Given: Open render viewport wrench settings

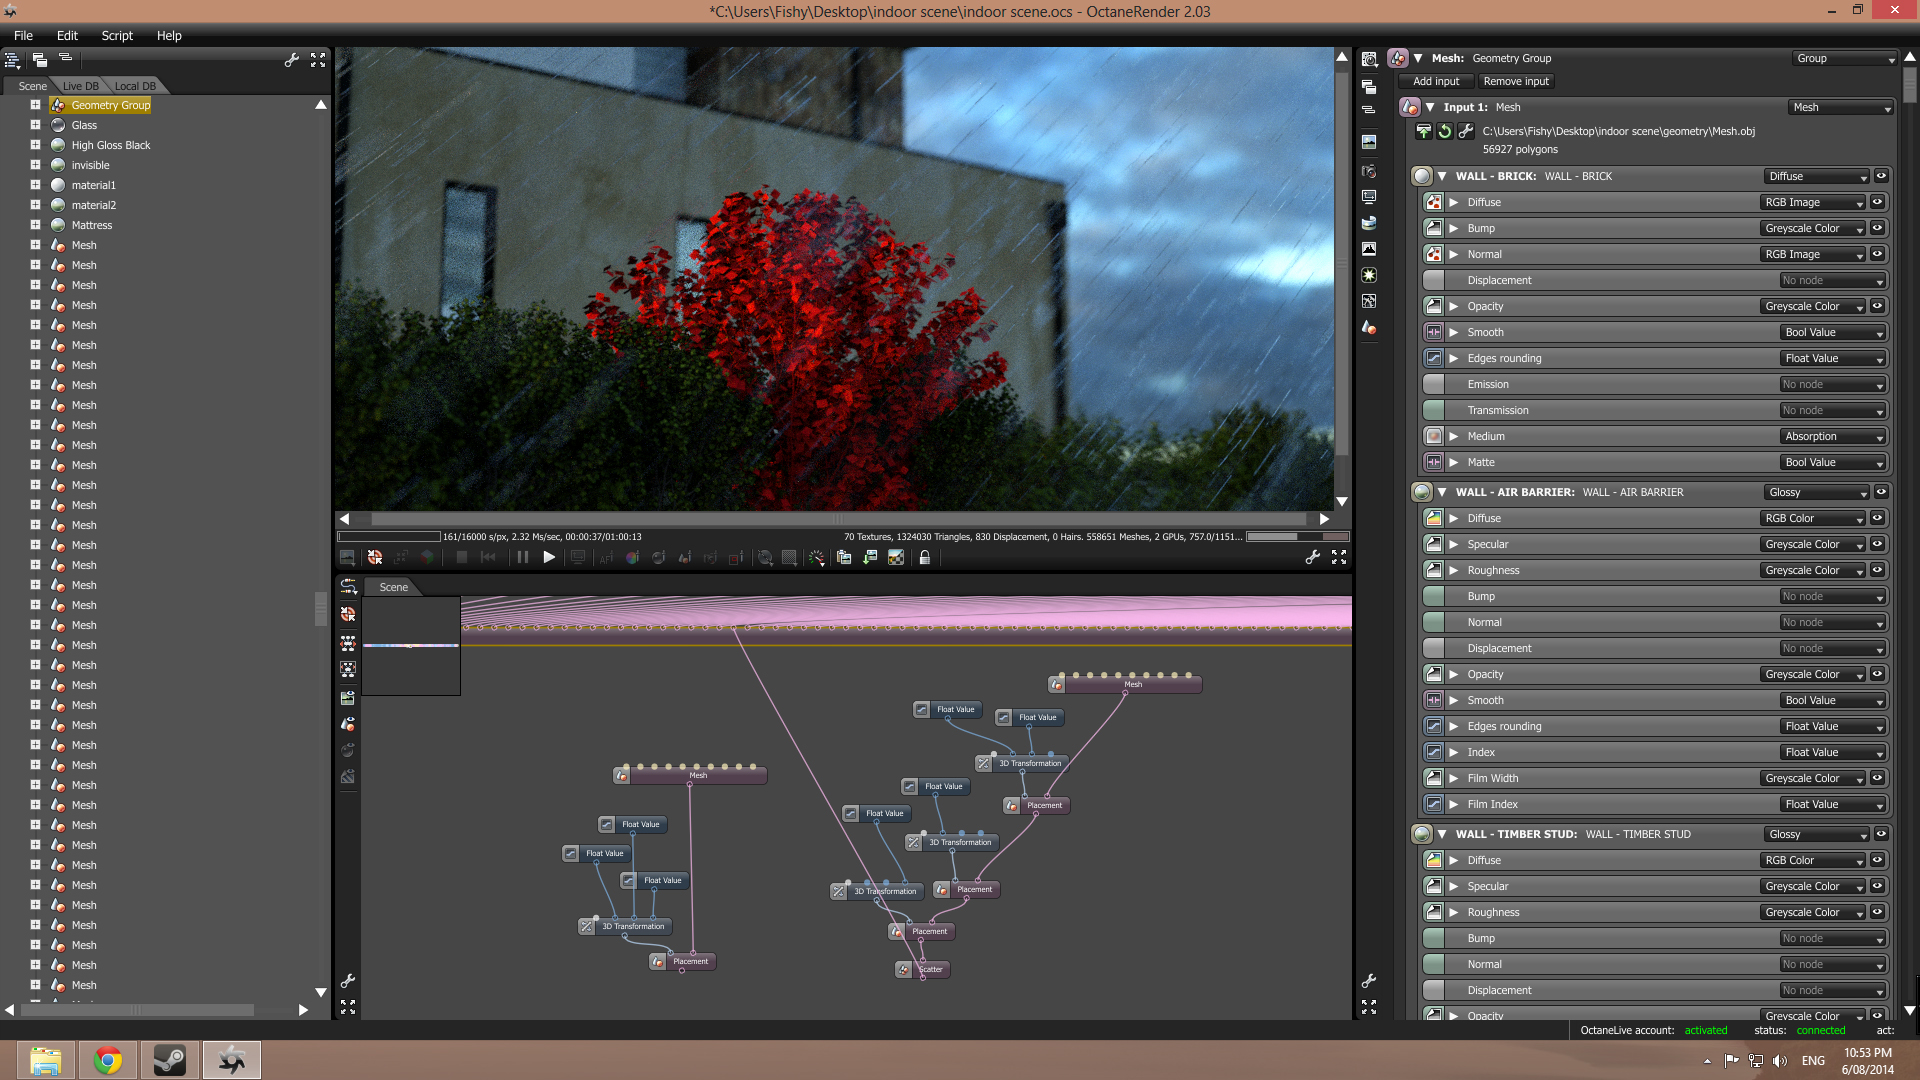Looking at the screenshot, I should coord(1312,558).
